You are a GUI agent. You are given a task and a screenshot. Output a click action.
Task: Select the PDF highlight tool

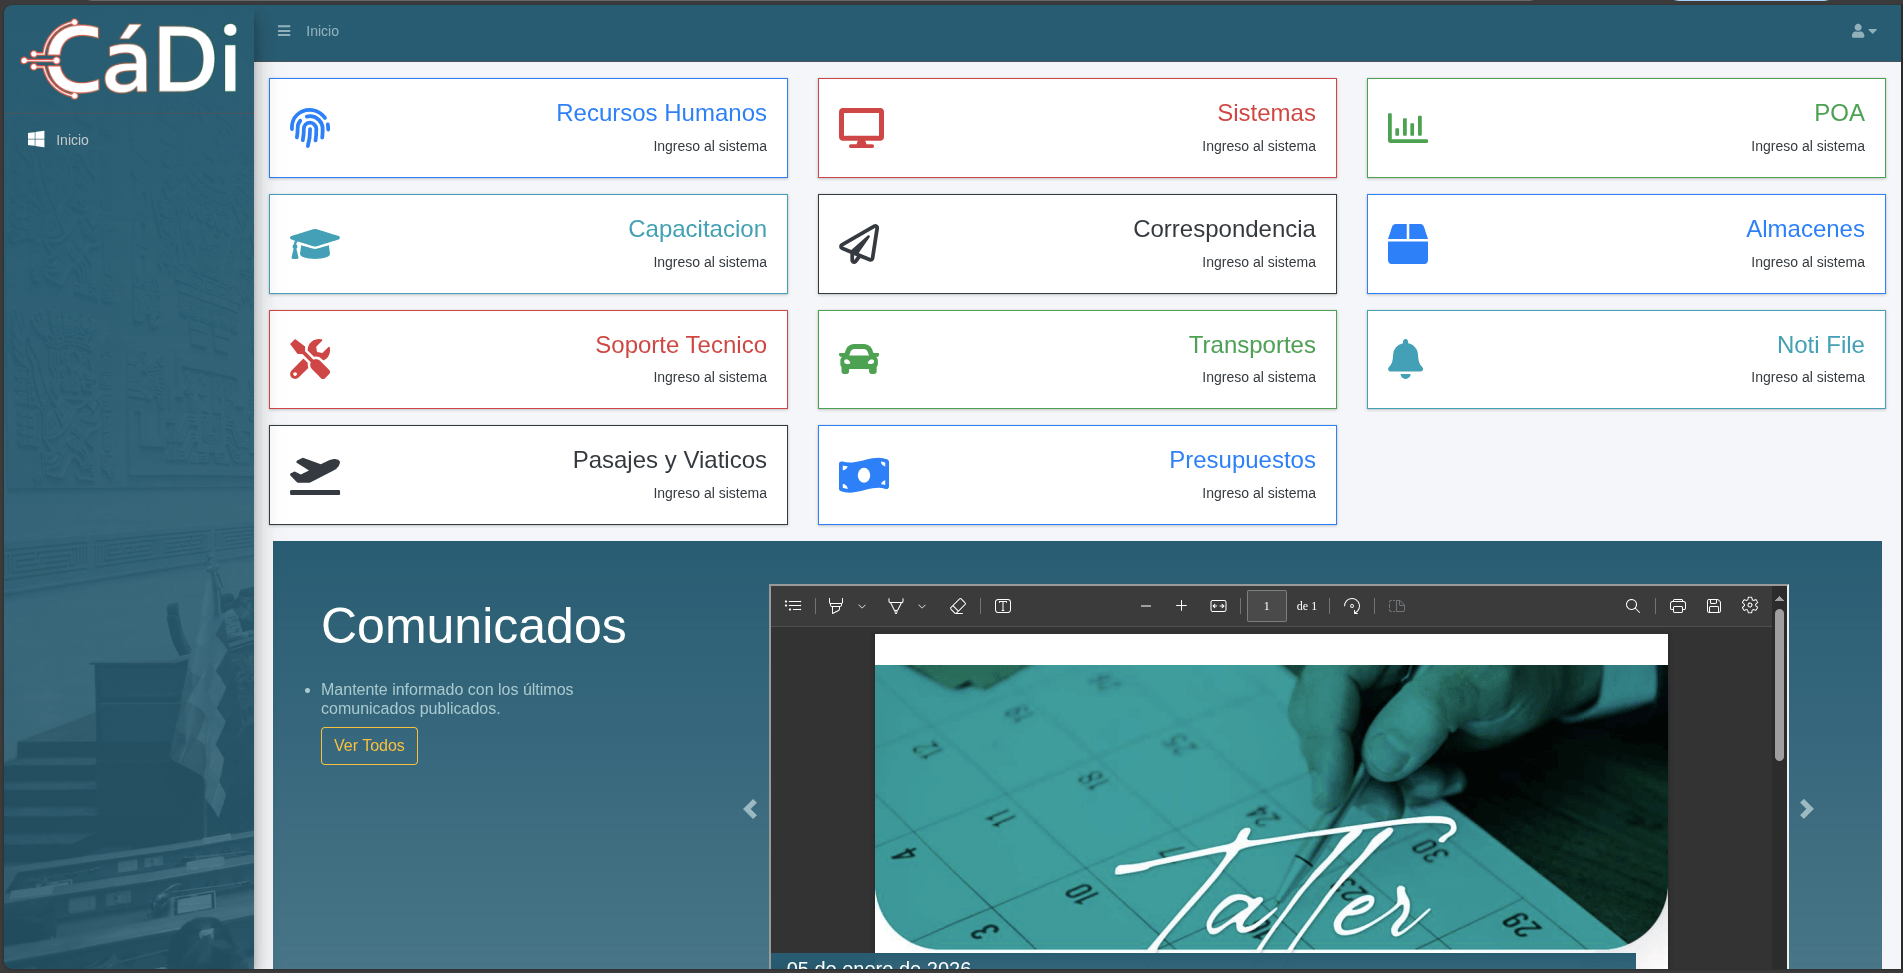click(836, 606)
